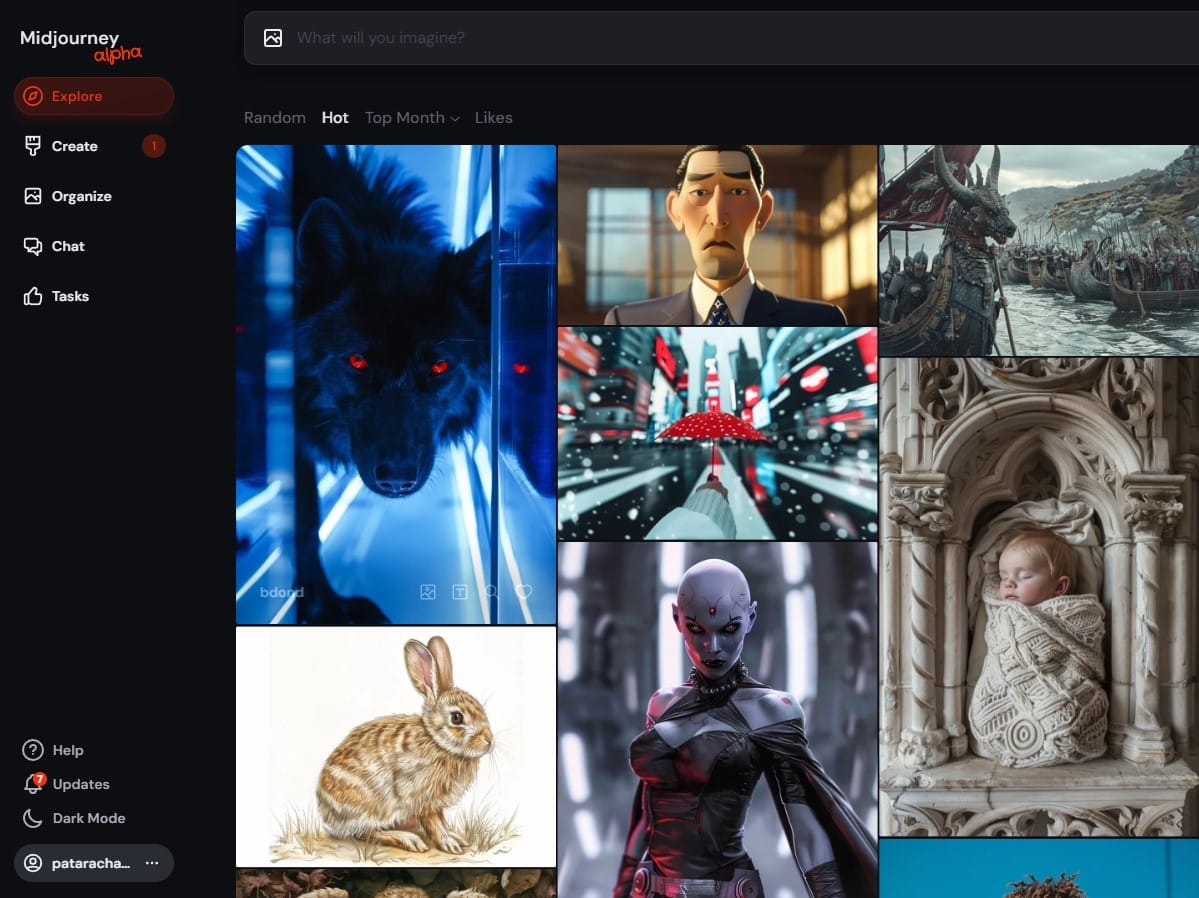Open account menu via three dots
Image resolution: width=1199 pixels, height=898 pixels.
tap(152, 863)
